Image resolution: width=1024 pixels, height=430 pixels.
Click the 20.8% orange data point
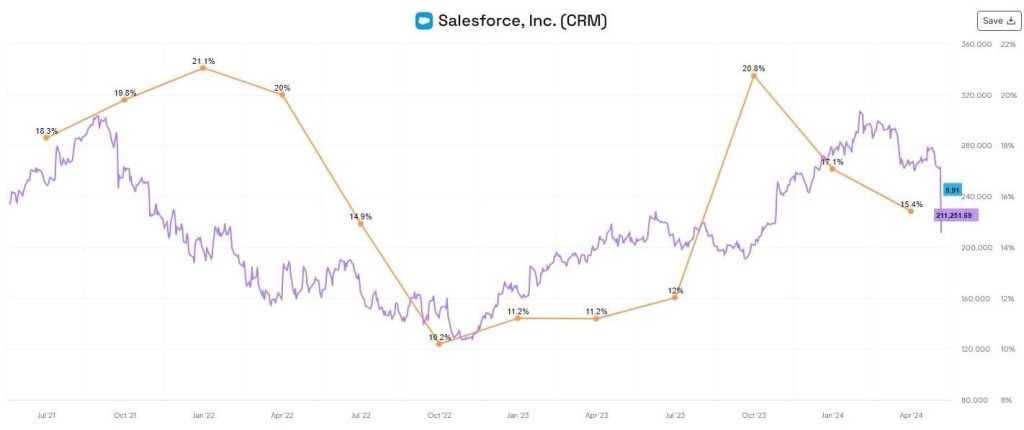[754, 75]
